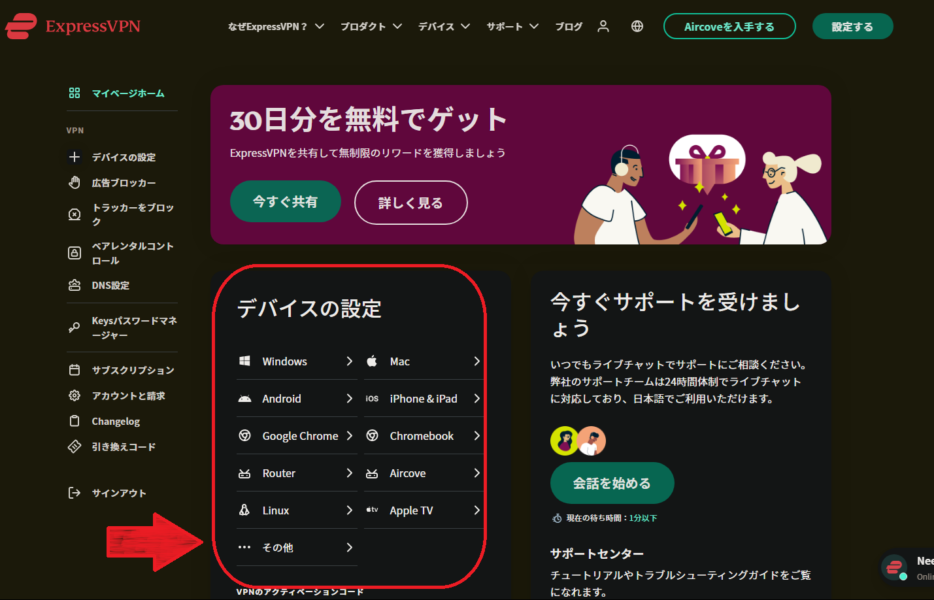The image size is (934, 600).
Task: Click the chevron next to Mac
Action: click(477, 361)
